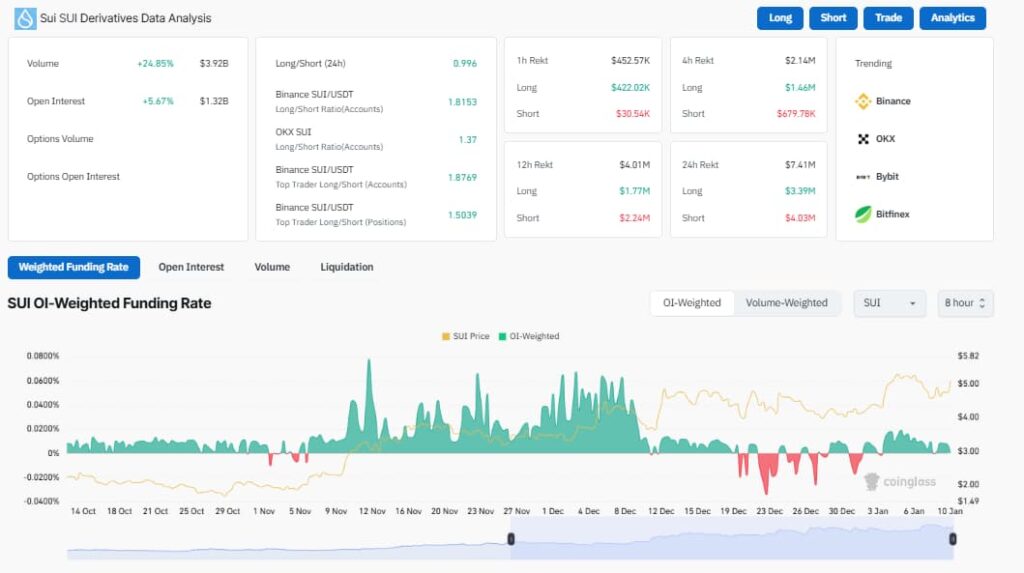Switch to the Open Interest tab
This screenshot has height=573, width=1024.
(x=191, y=267)
